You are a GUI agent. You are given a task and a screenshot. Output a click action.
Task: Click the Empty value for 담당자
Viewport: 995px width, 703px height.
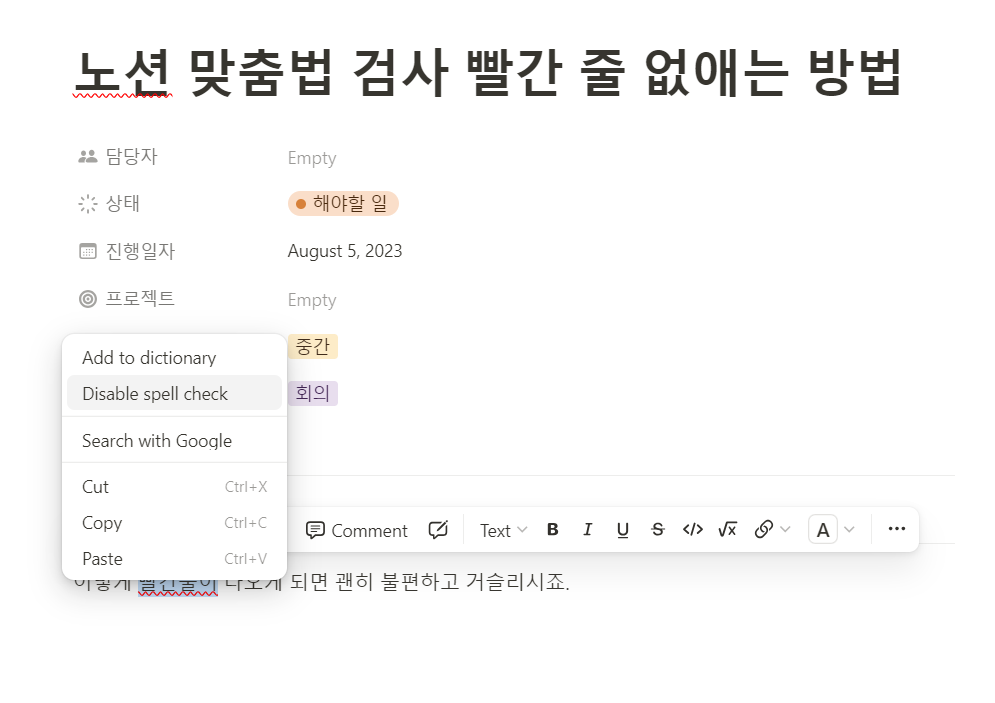pyautogui.click(x=312, y=158)
